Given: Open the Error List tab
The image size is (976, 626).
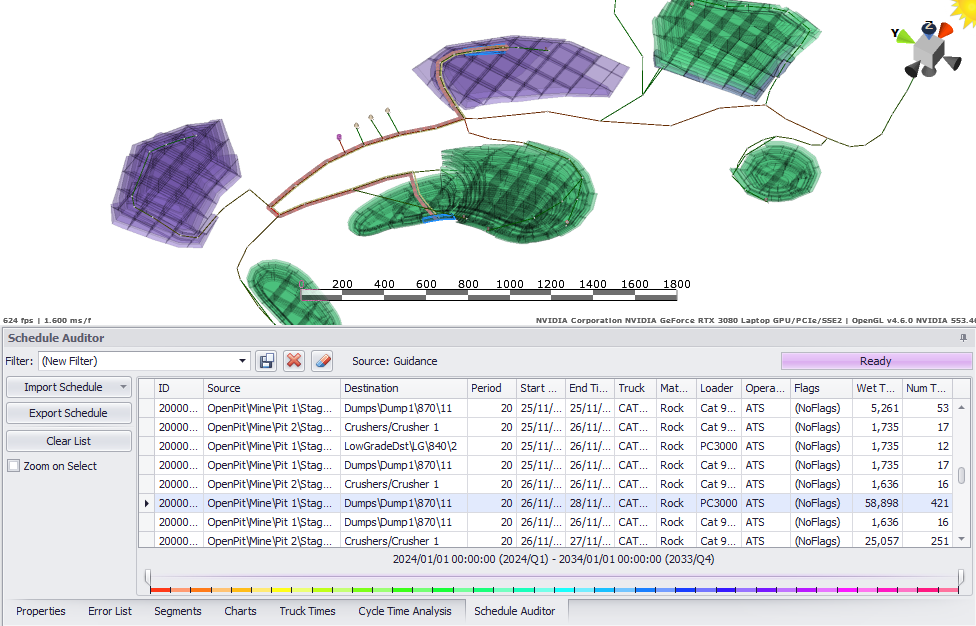Looking at the screenshot, I should [109, 611].
